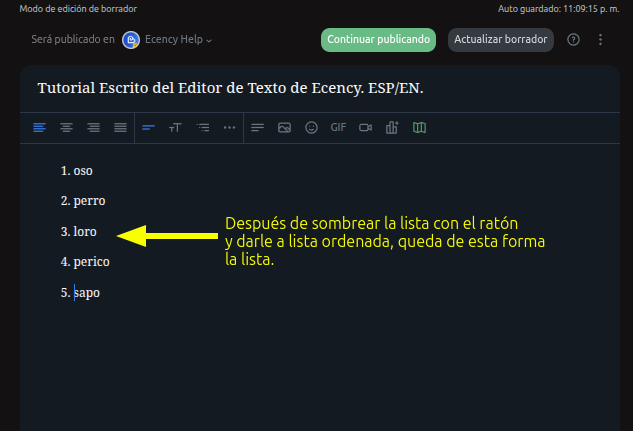The height and width of the screenshot is (431, 633).
Task: Click the list item 'perico'
Action: [91, 262]
